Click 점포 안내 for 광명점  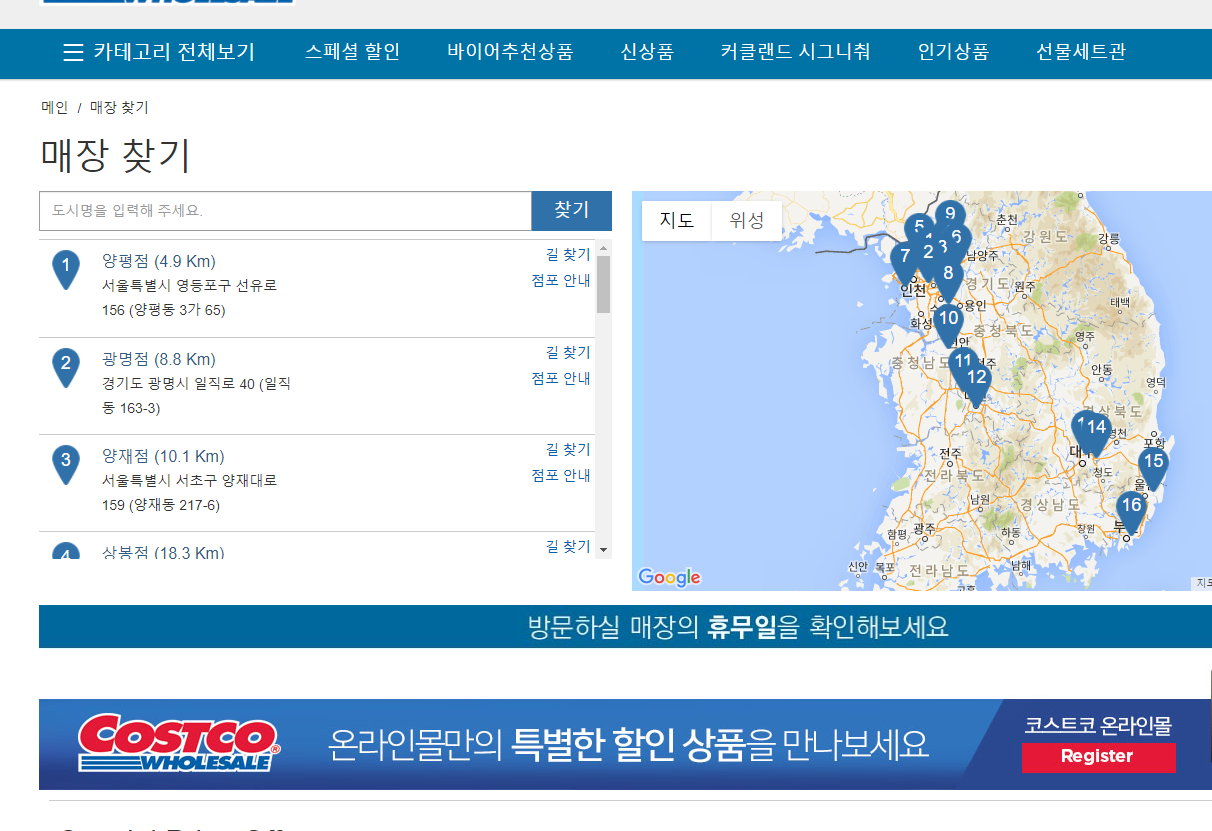pyautogui.click(x=561, y=379)
